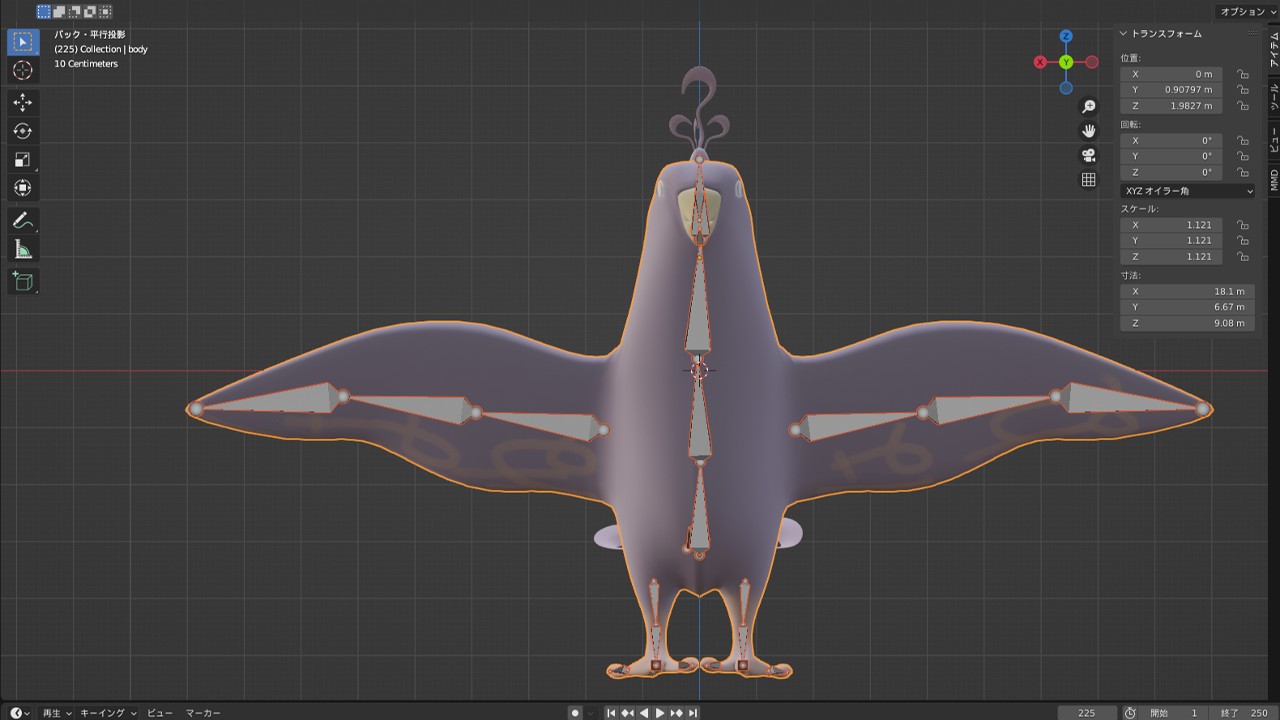Choose the Add Cube tool
The width and height of the screenshot is (1280, 720).
22,282
